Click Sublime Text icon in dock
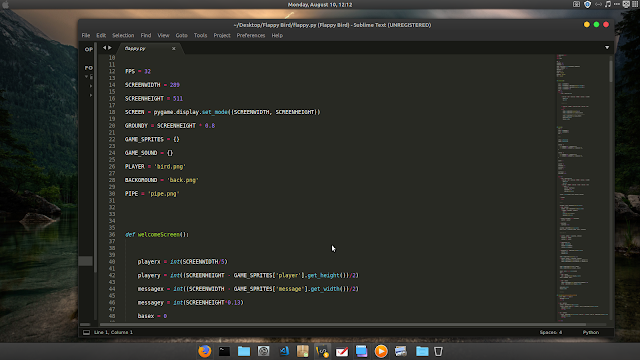This screenshot has height=360, width=640. click(x=322, y=351)
